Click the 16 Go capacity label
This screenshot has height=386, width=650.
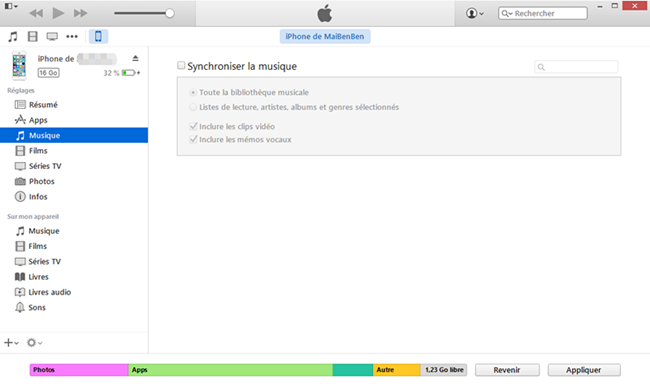[x=49, y=73]
